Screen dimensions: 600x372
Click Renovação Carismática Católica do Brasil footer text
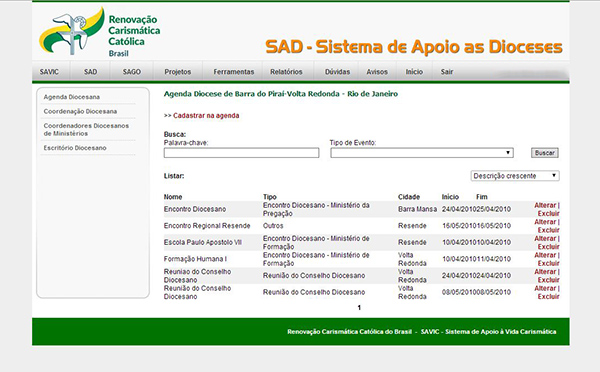pos(349,331)
